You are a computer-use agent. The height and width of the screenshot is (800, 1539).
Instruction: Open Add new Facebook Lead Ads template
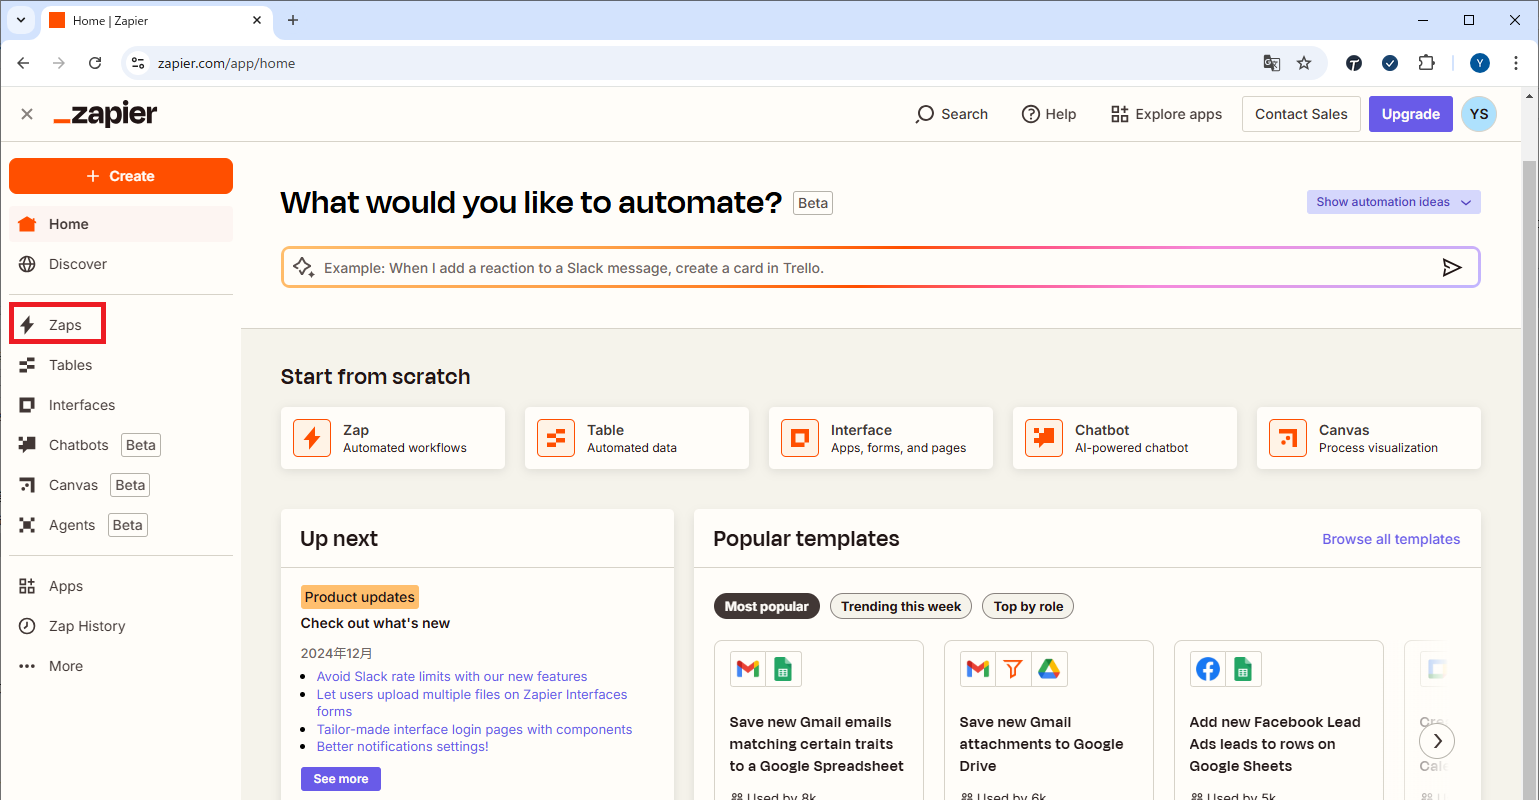[1278, 720]
